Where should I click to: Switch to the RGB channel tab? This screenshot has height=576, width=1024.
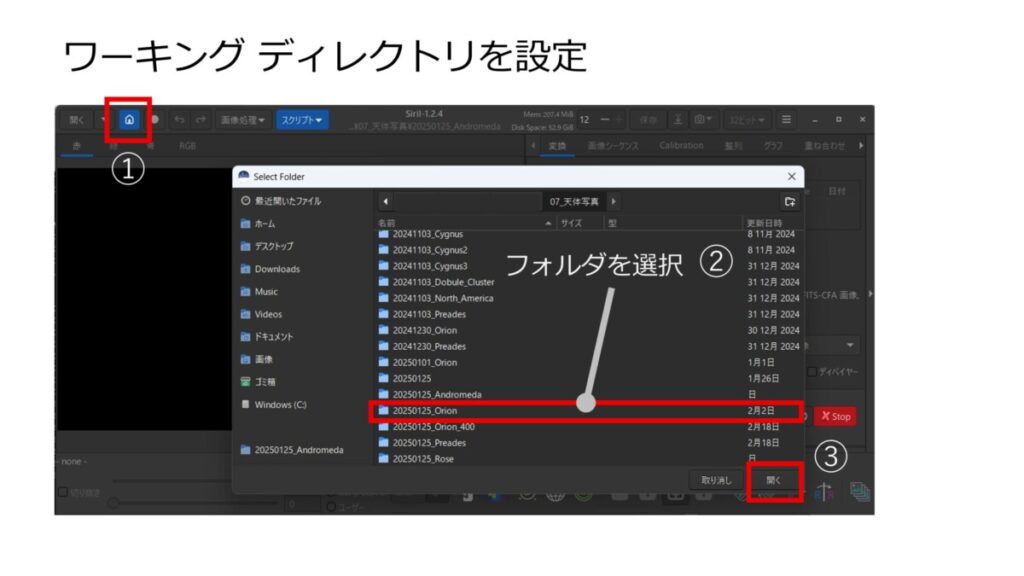[x=187, y=146]
